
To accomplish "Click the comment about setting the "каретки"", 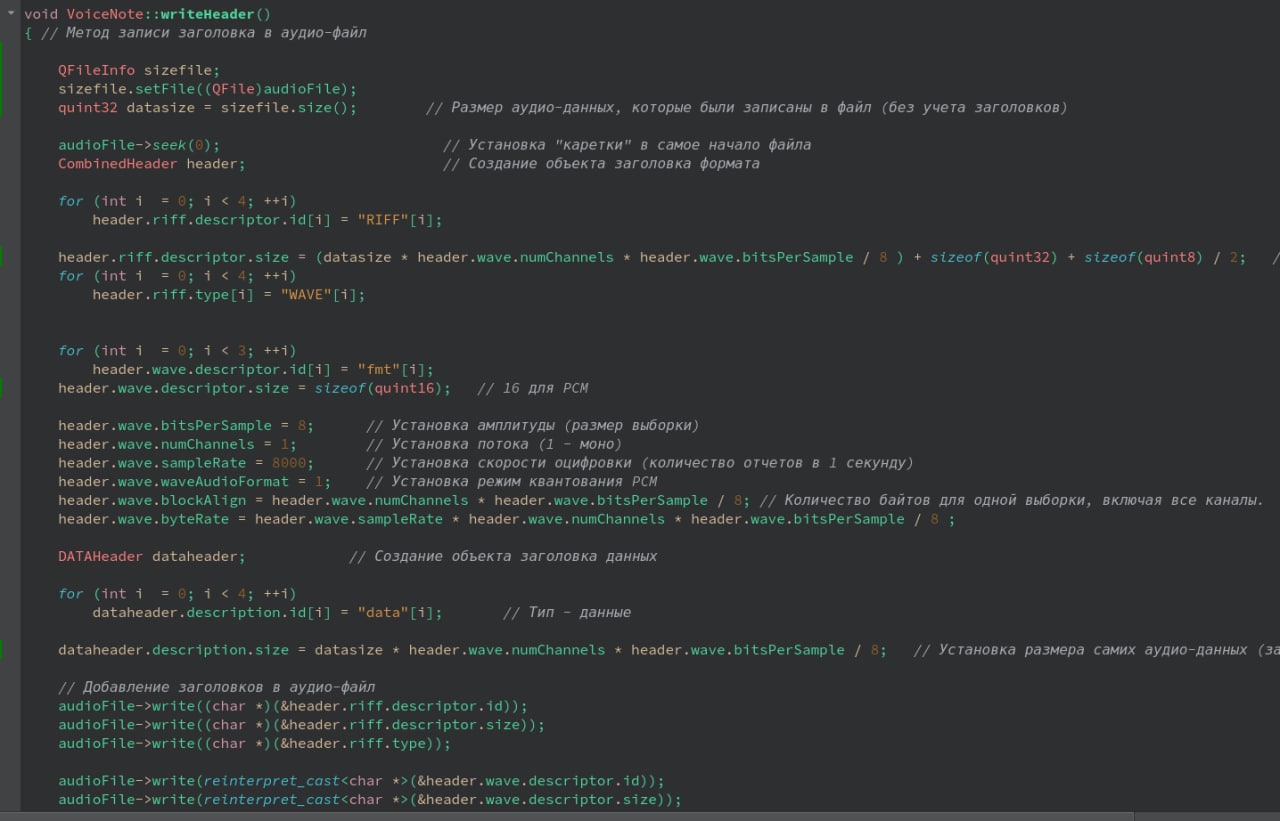I will point(626,145).
